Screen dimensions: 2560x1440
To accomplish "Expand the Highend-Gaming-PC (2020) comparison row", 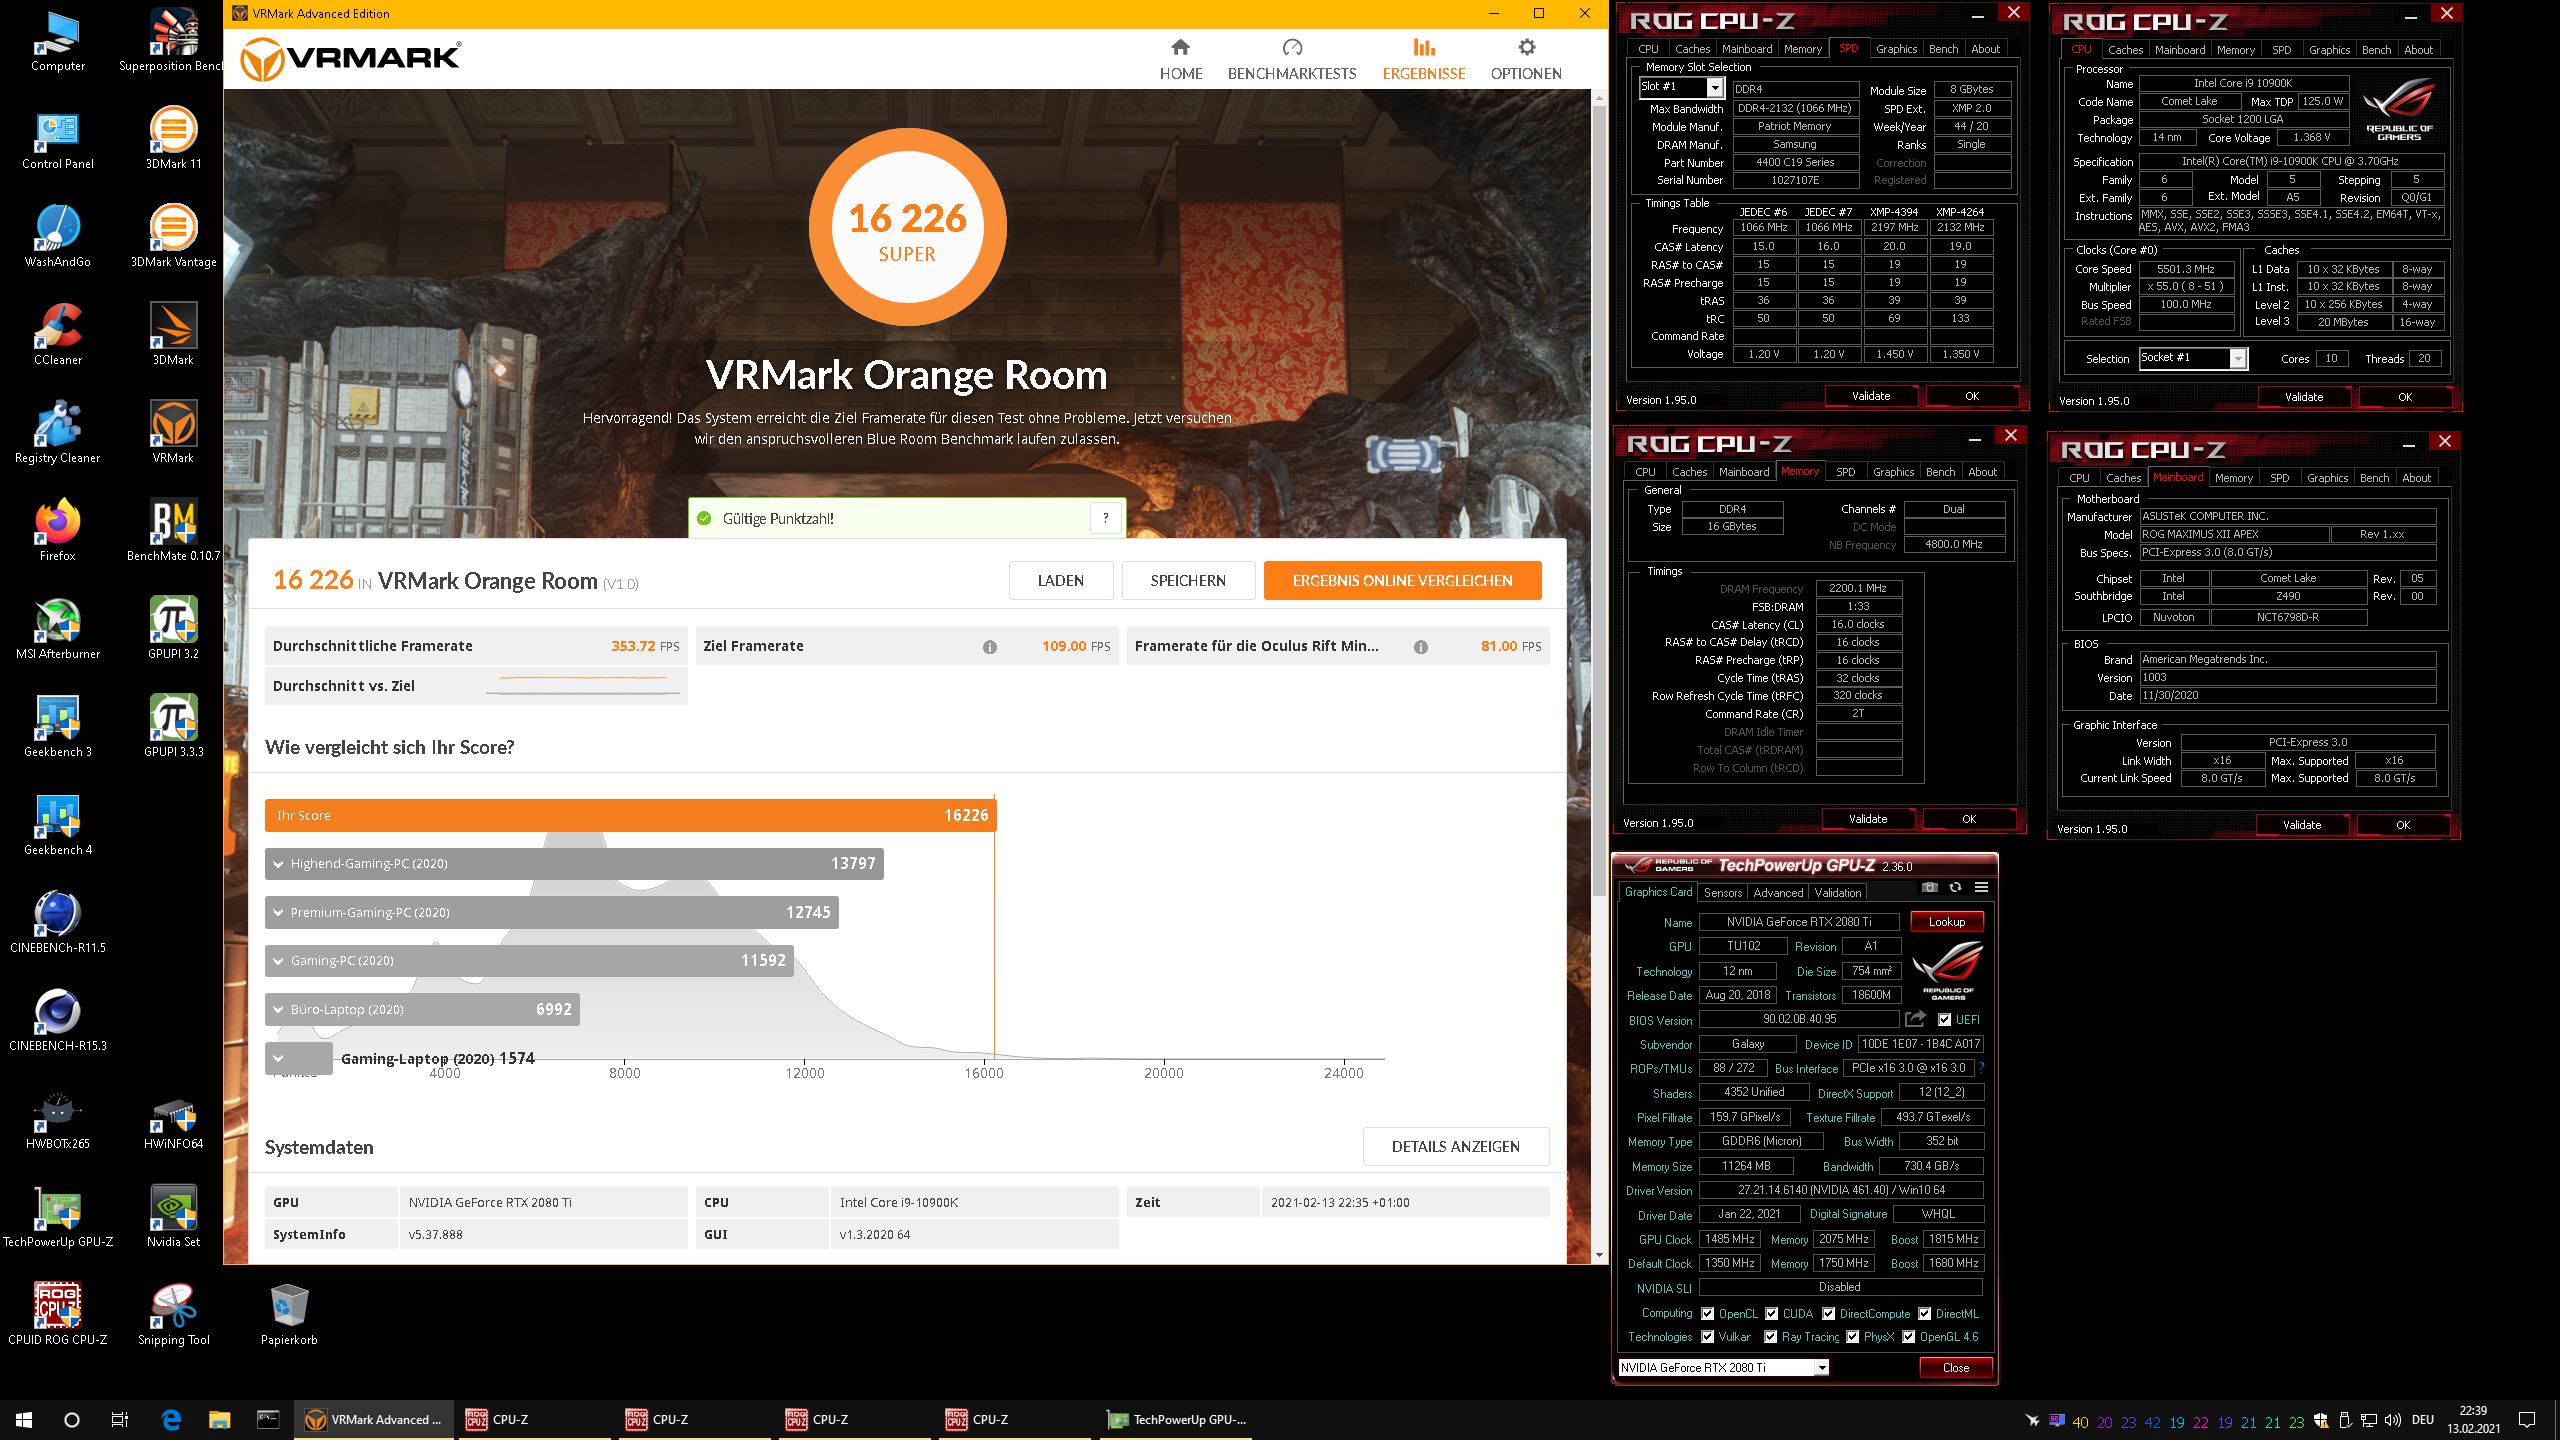I will (x=574, y=864).
